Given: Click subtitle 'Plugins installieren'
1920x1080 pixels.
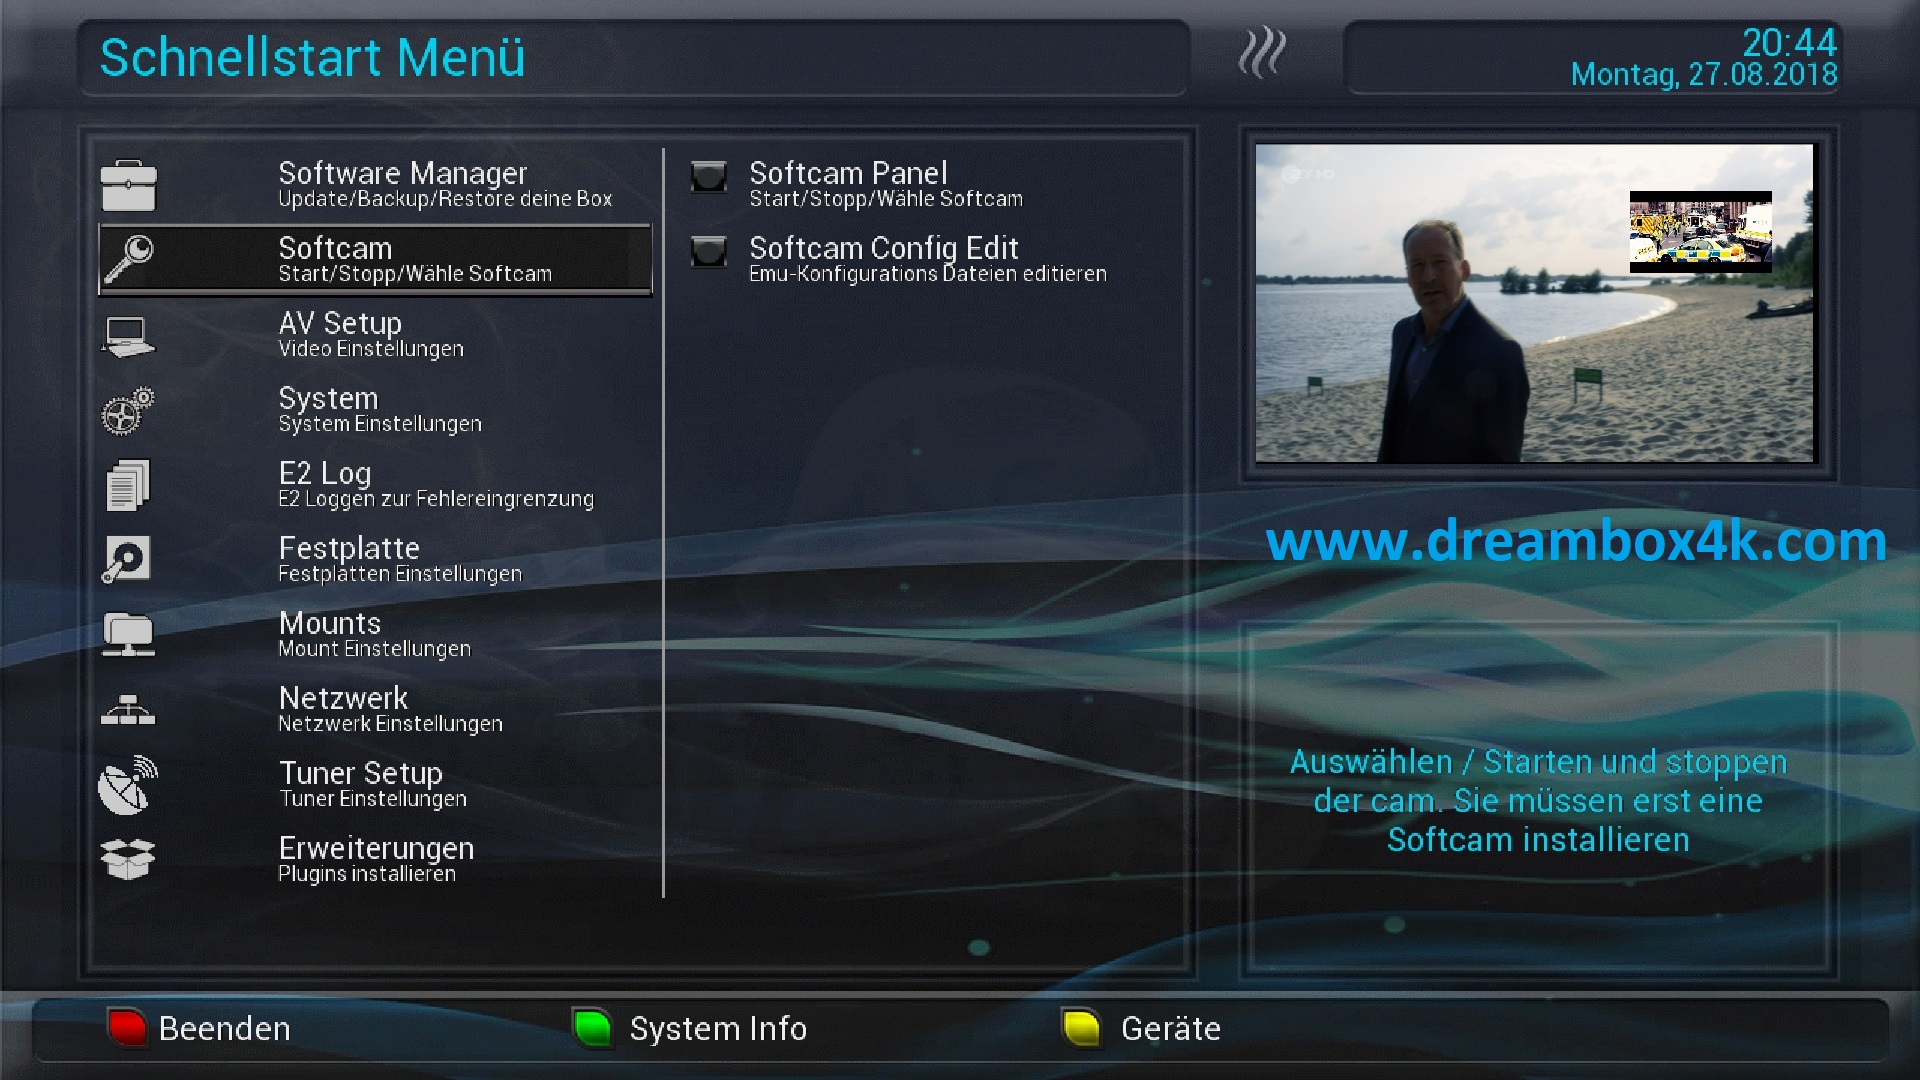Looking at the screenshot, I should tap(367, 874).
